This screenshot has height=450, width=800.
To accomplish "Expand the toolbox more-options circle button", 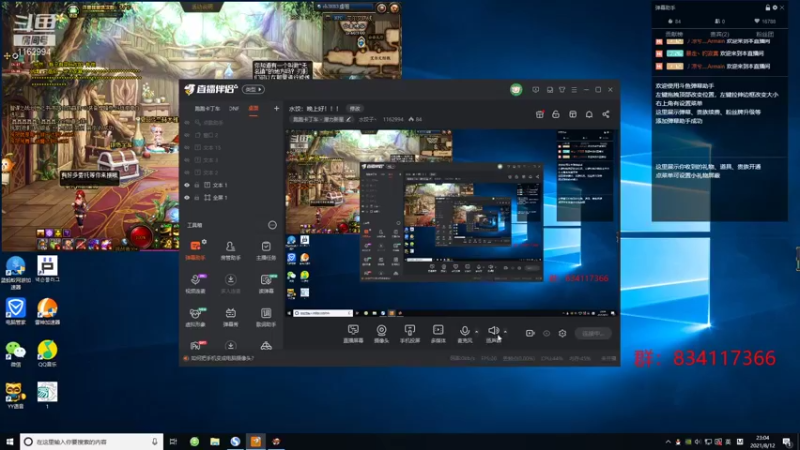I will [x=272, y=225].
